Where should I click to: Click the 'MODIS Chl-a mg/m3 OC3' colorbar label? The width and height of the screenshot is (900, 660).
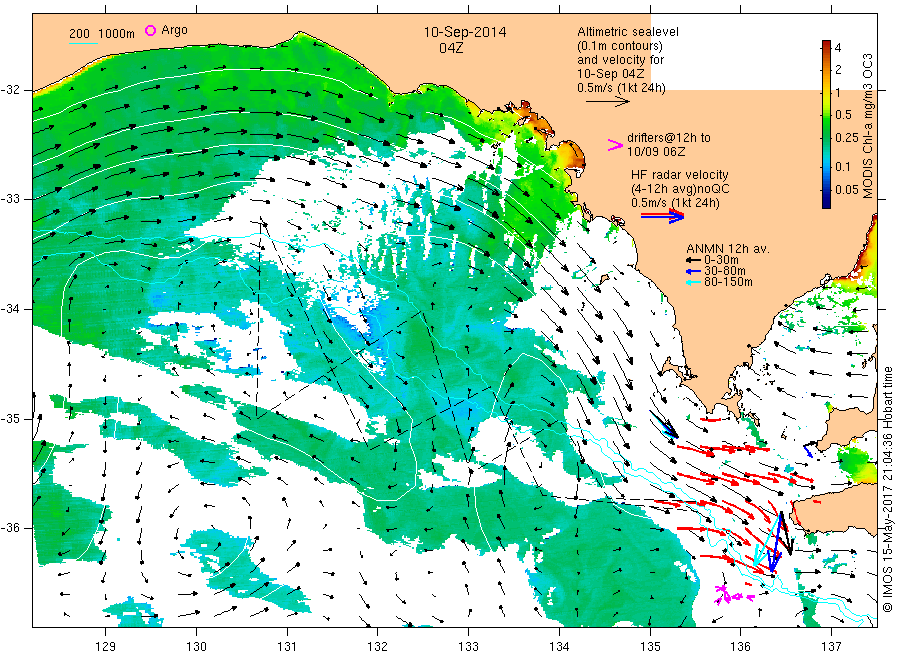tap(868, 126)
